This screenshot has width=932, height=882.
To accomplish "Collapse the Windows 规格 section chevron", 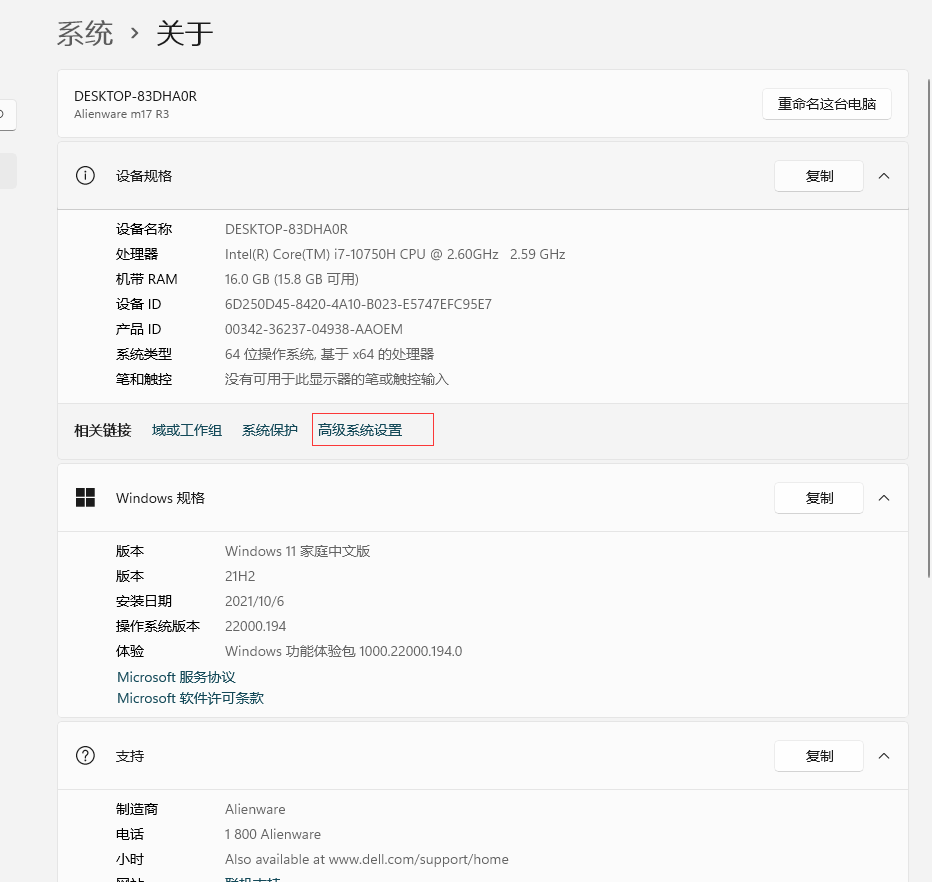I will click(x=884, y=498).
